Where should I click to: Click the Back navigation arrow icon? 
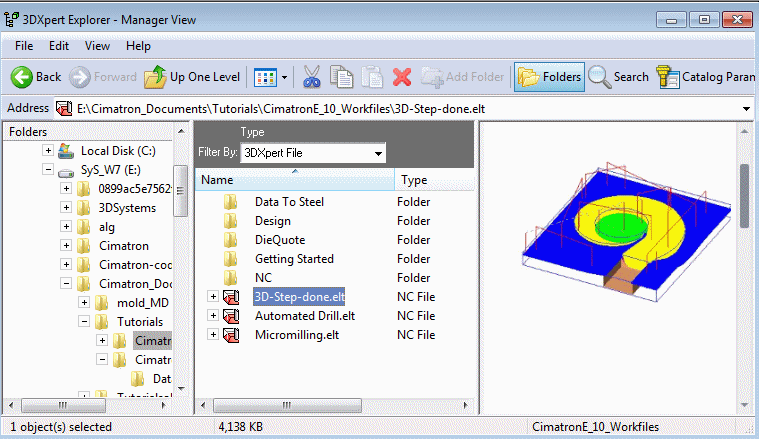22,77
